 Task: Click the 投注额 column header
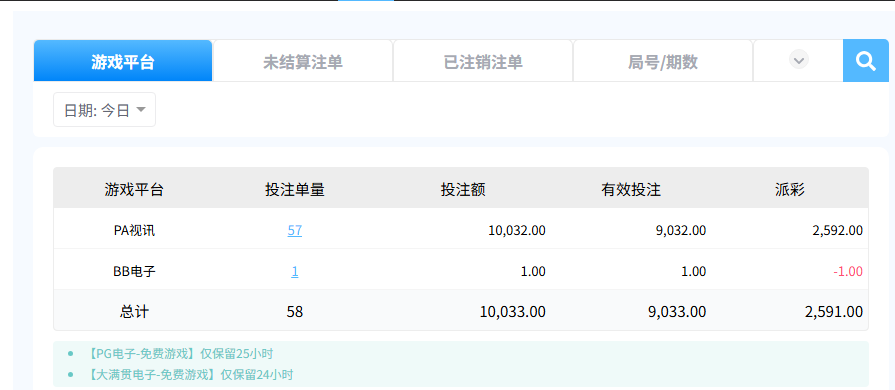pyautogui.click(x=463, y=190)
